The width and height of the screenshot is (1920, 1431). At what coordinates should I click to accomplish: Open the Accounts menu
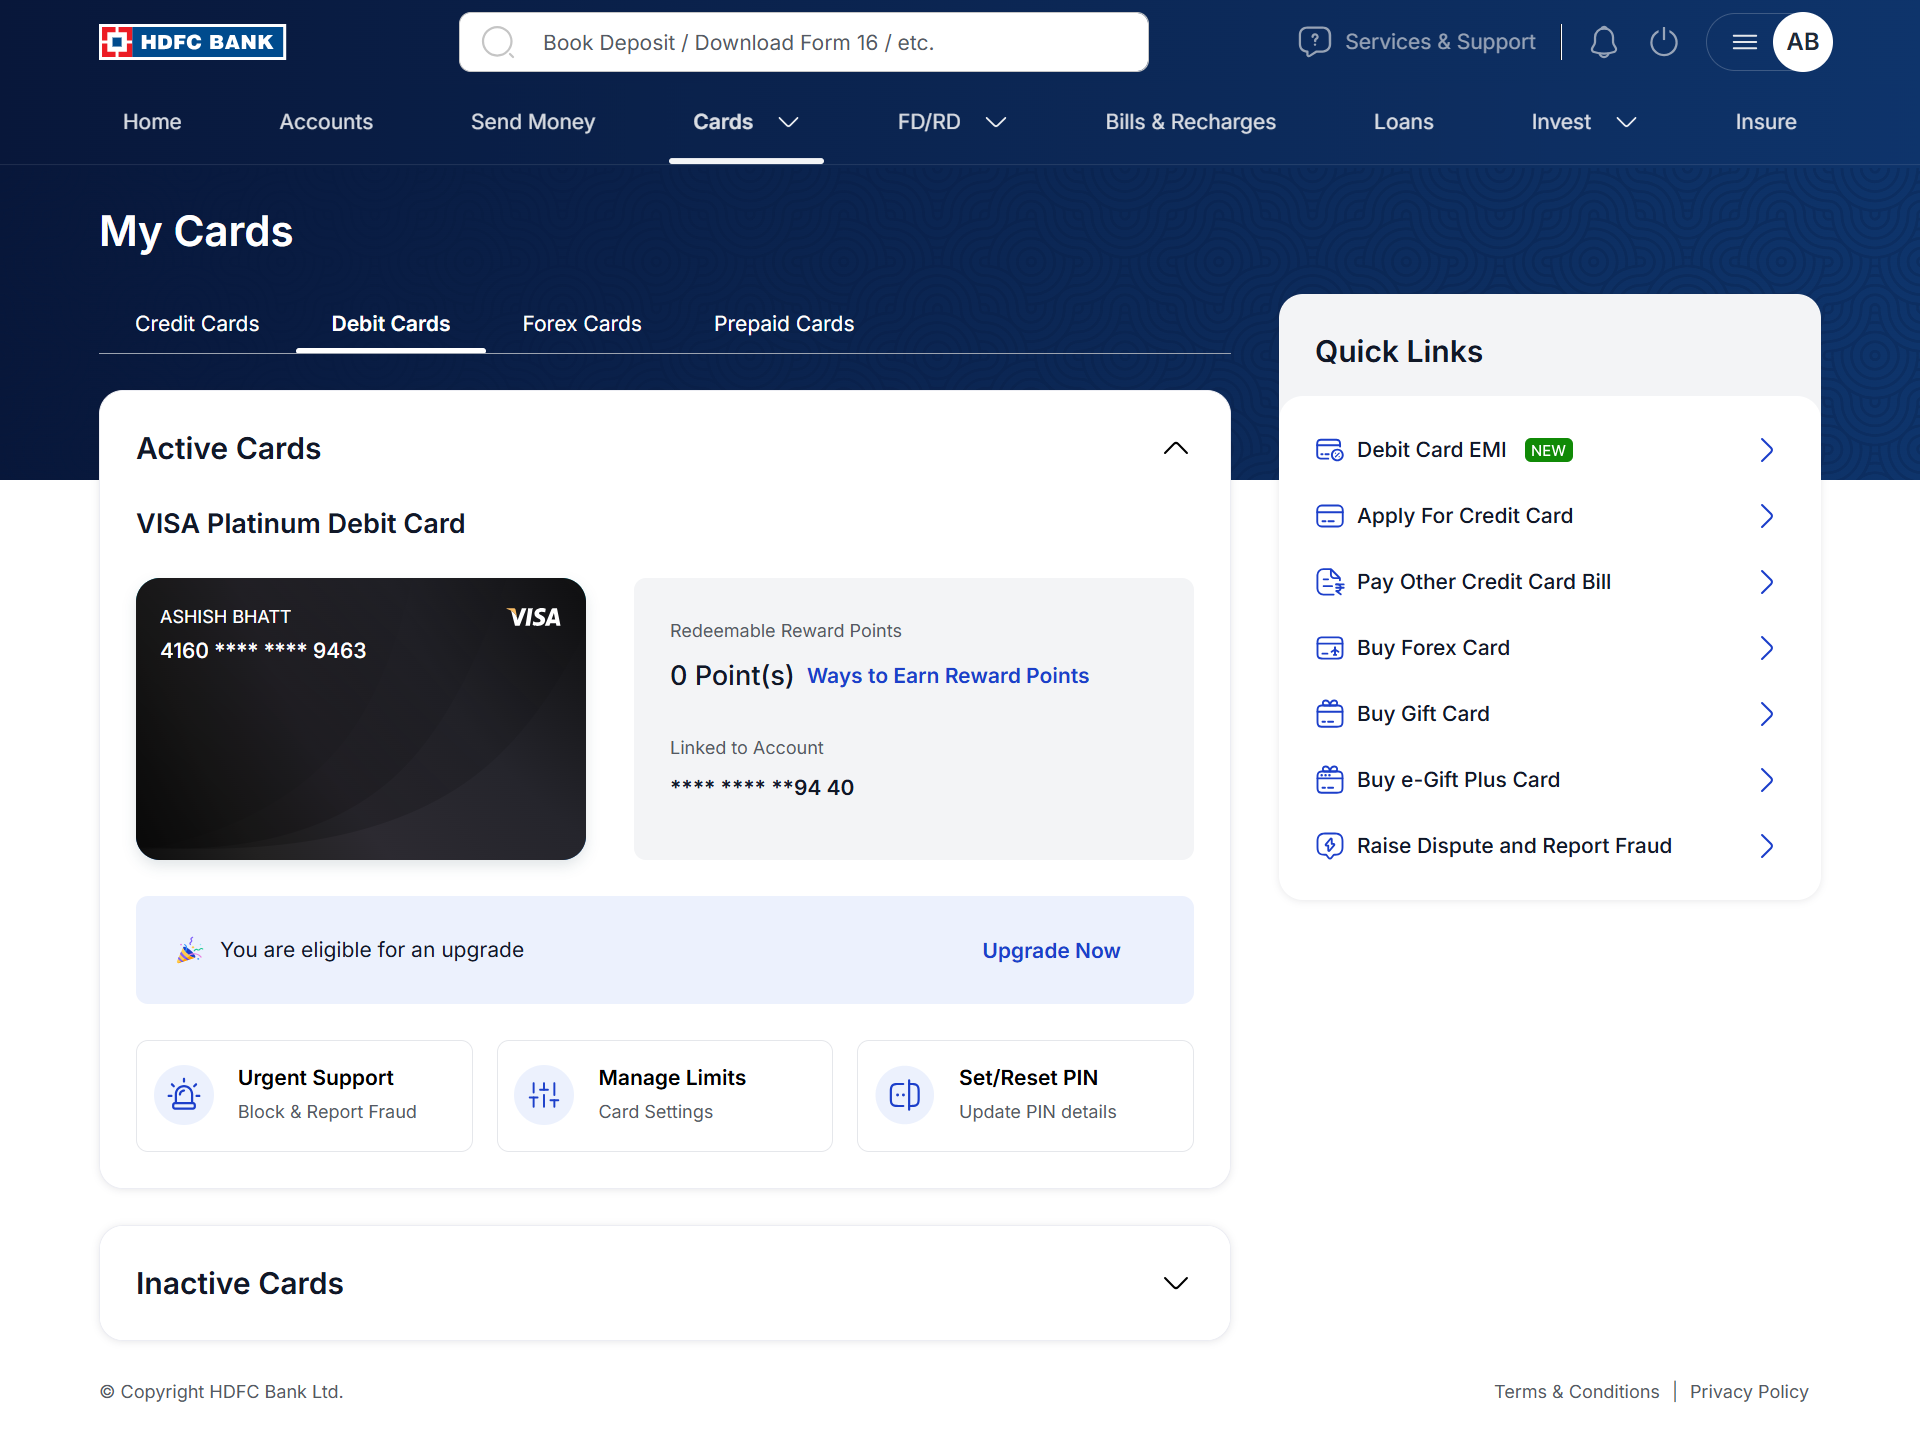click(326, 122)
